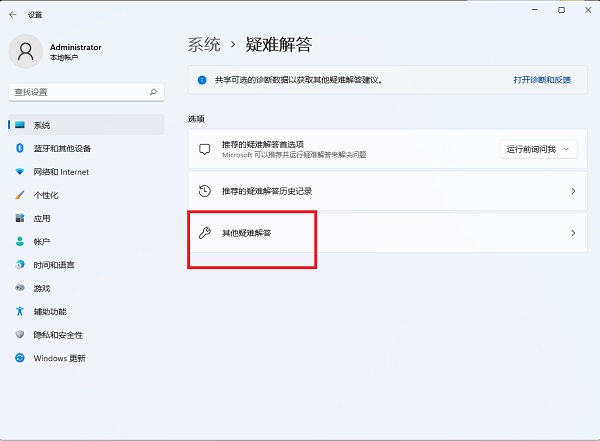Go to 个性化 settings
The width and height of the screenshot is (600, 441).
pos(46,195)
